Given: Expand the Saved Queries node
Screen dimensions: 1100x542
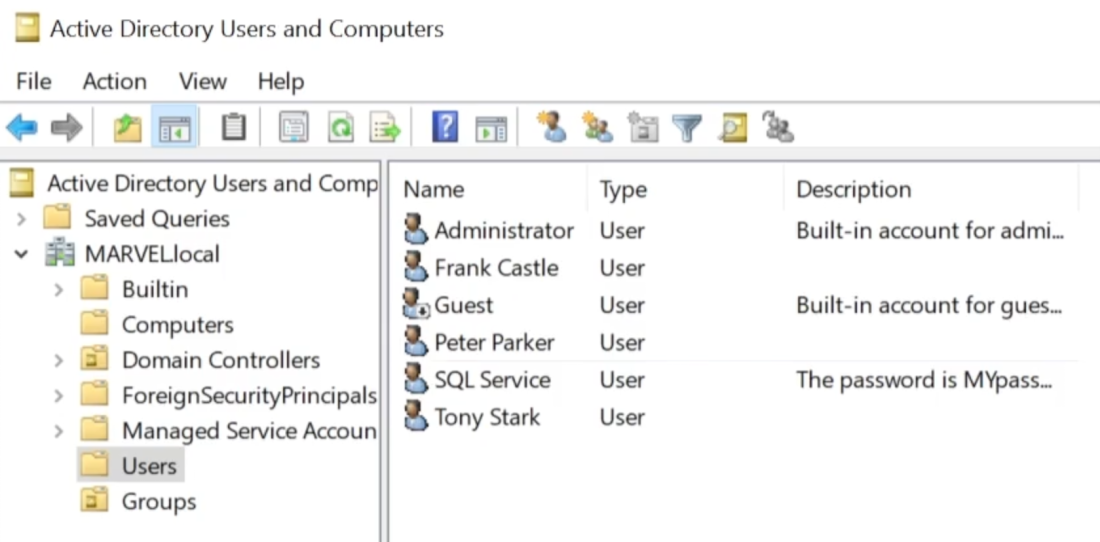Looking at the screenshot, I should click(21, 218).
